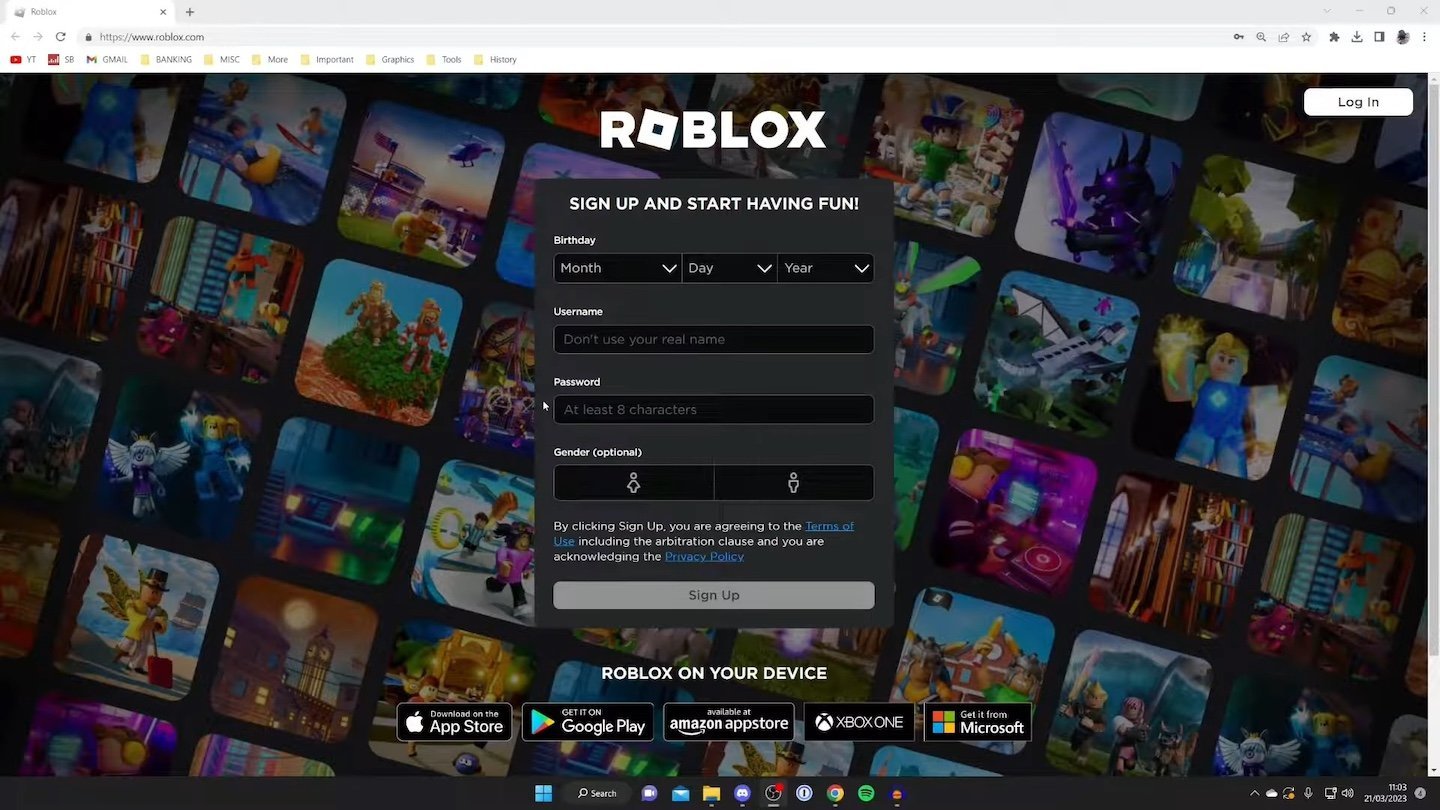Click the share page icon
The height and width of the screenshot is (810, 1440).
(x=1284, y=37)
